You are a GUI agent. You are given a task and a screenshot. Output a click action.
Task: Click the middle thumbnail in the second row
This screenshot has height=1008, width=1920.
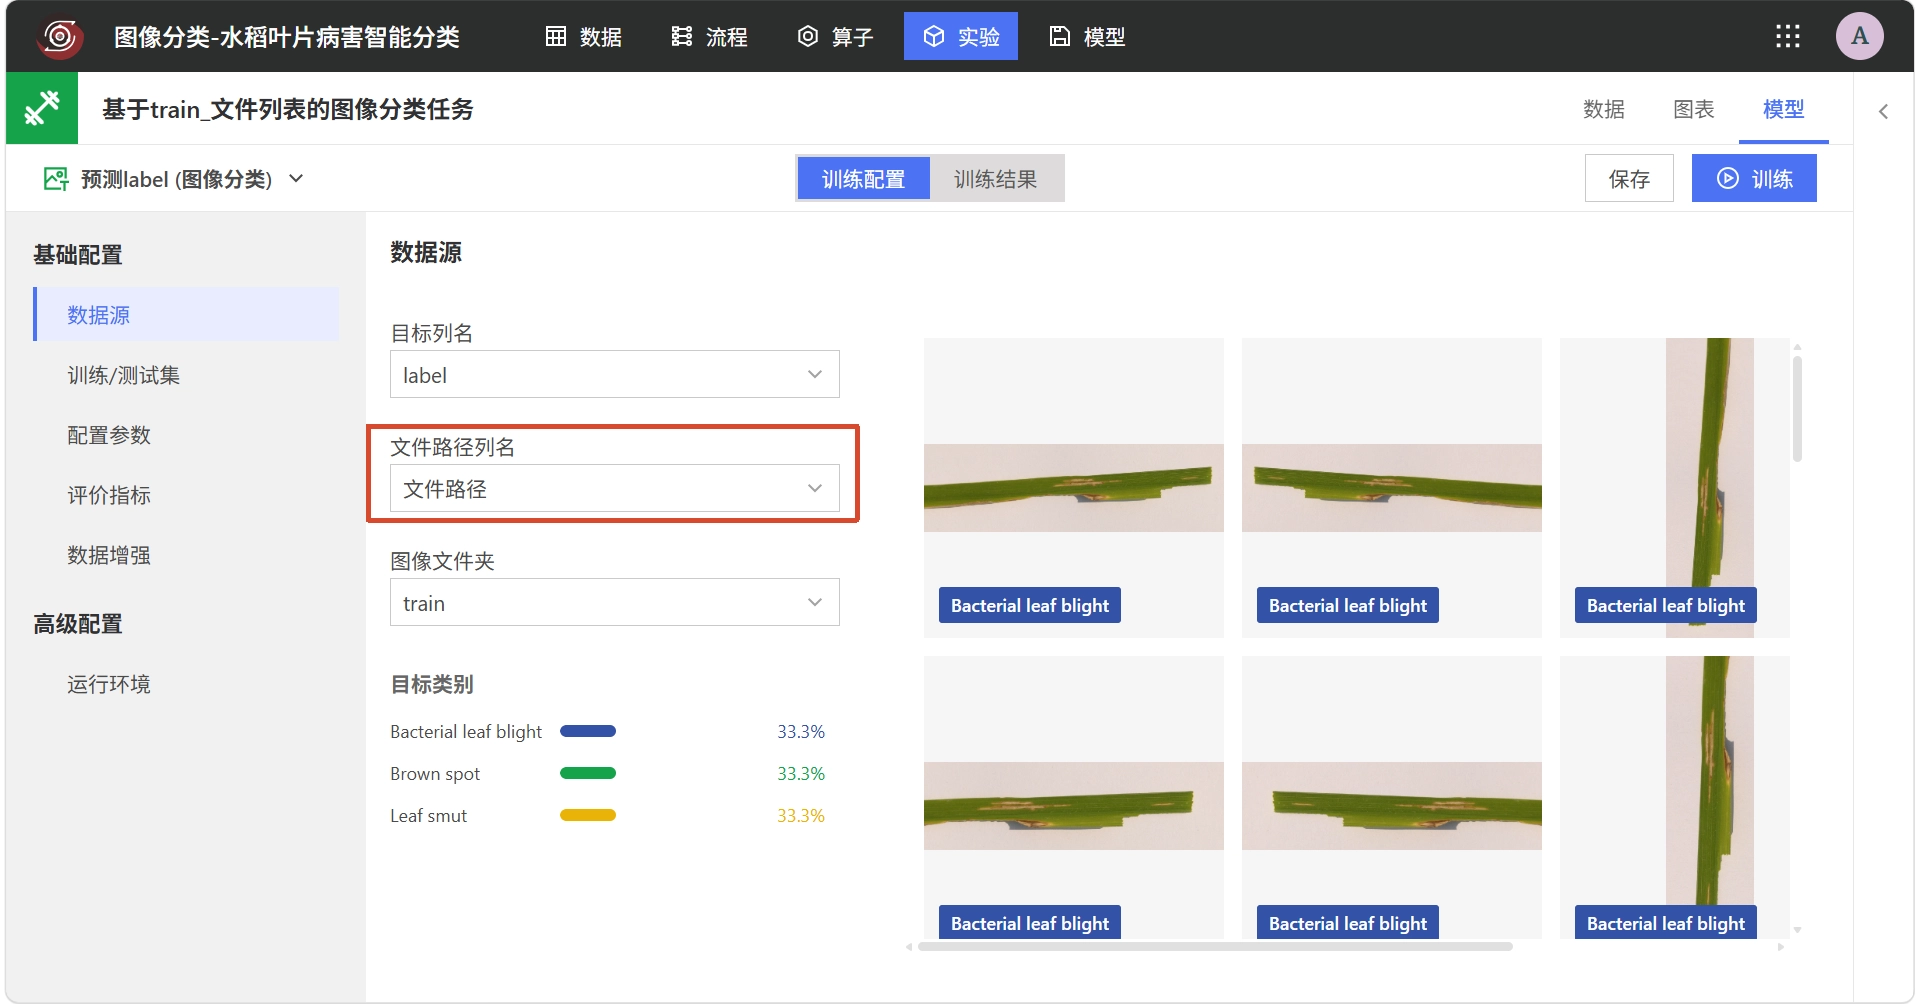coord(1391,797)
